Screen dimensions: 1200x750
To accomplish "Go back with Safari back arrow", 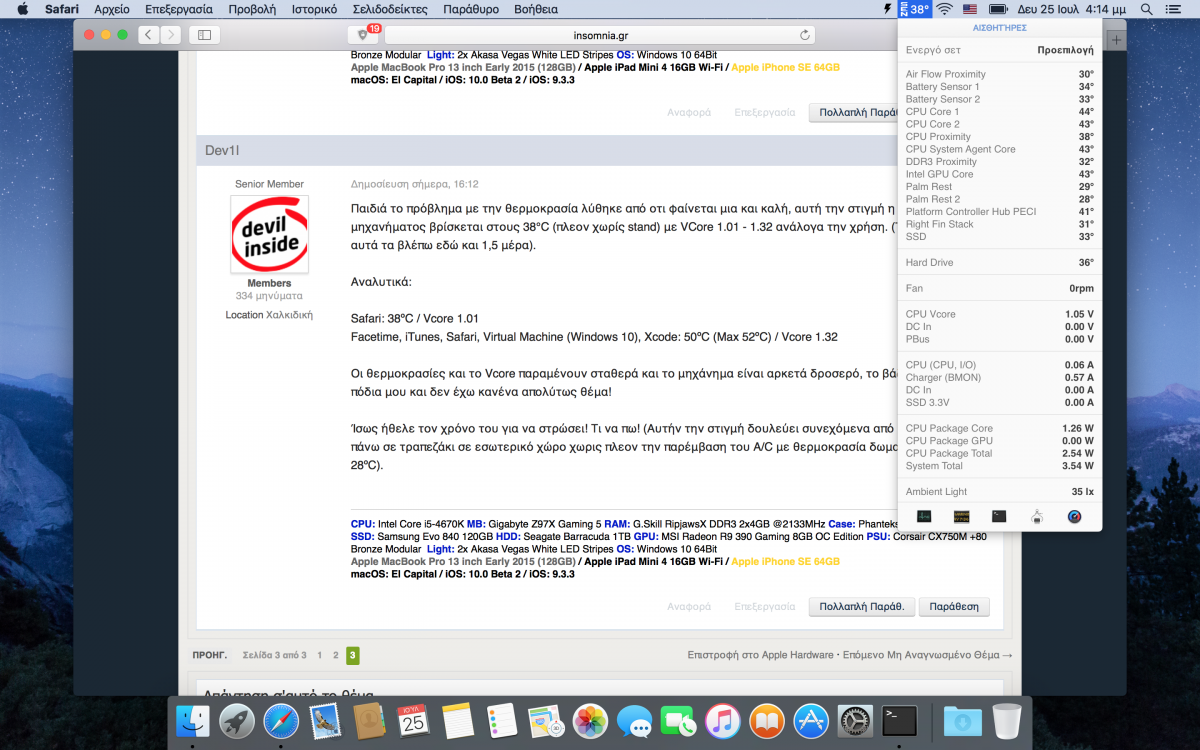I will pyautogui.click(x=148, y=34).
